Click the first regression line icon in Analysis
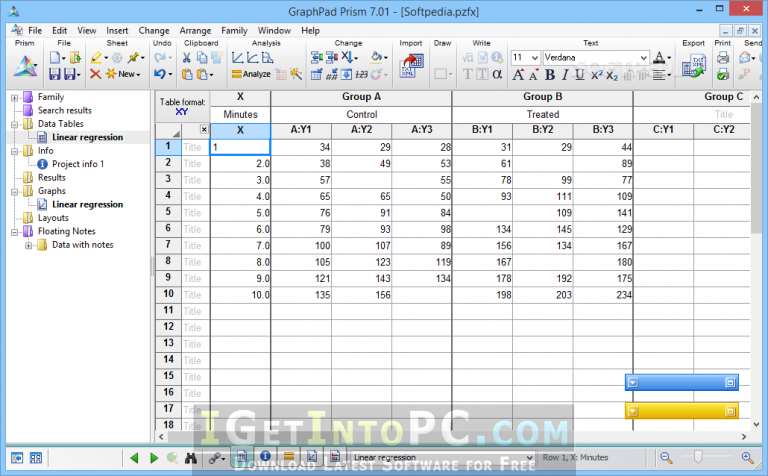The width and height of the screenshot is (768, 476). (238, 58)
